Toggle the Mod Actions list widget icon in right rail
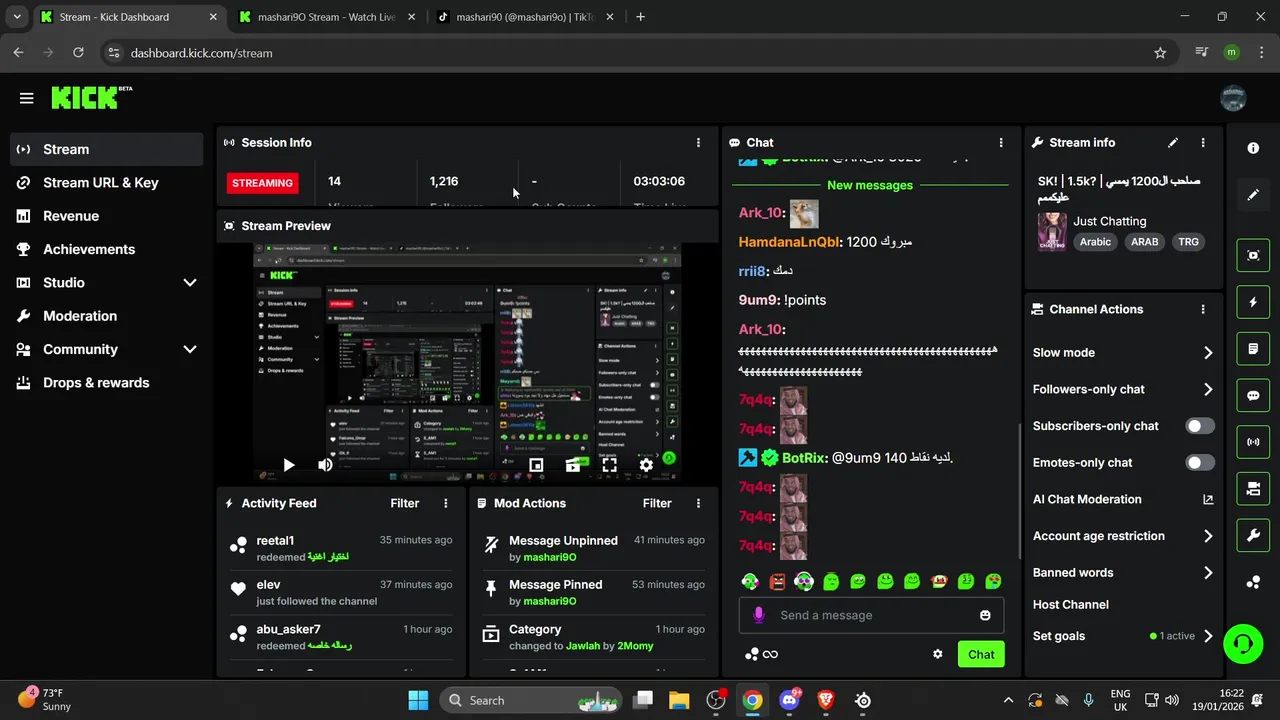Screen dimensions: 1280x720 tap(1253, 349)
